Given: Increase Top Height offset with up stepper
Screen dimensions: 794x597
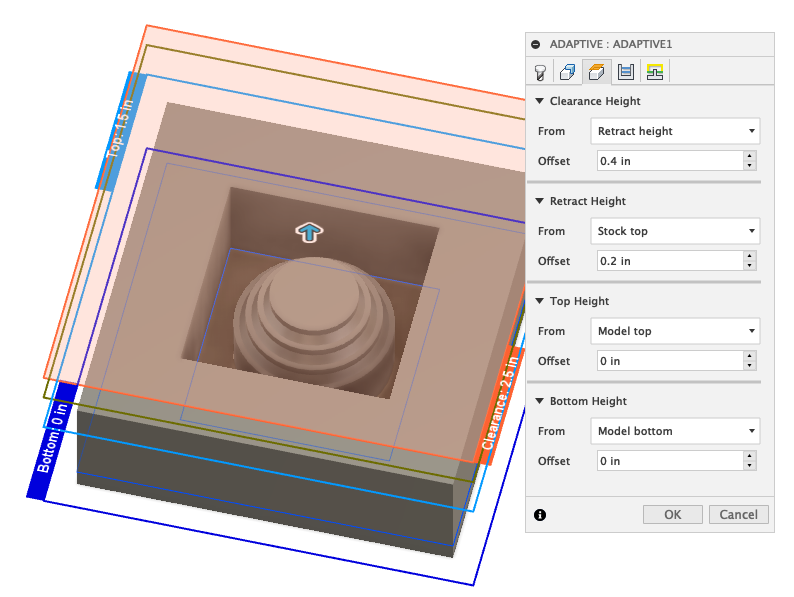Looking at the screenshot, I should 750,356.
